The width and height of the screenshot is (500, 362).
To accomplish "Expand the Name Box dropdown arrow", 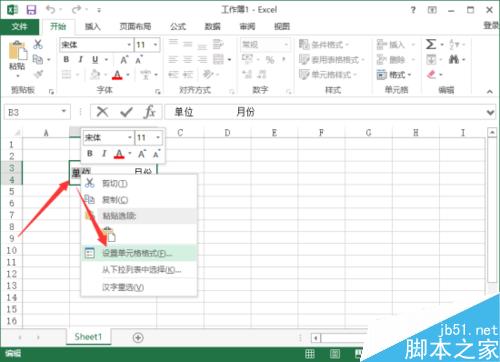I will coord(64,111).
